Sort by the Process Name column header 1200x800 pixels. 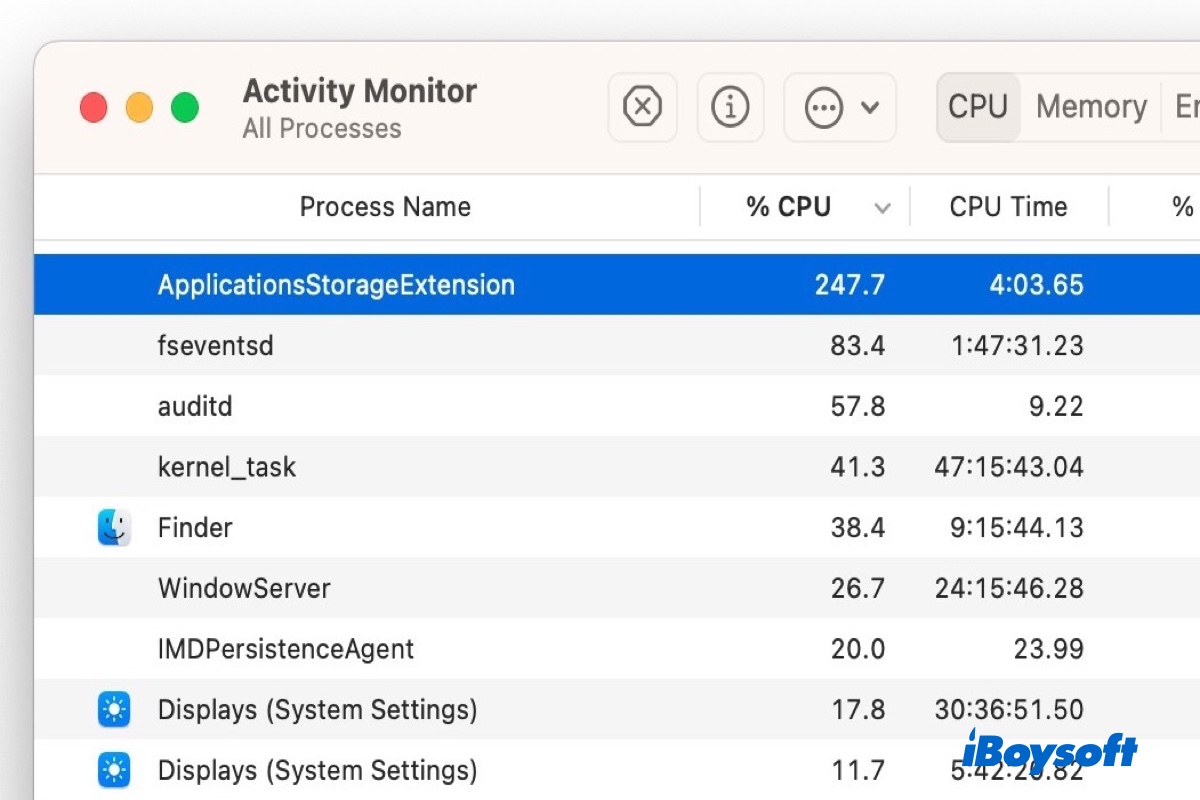tap(385, 207)
